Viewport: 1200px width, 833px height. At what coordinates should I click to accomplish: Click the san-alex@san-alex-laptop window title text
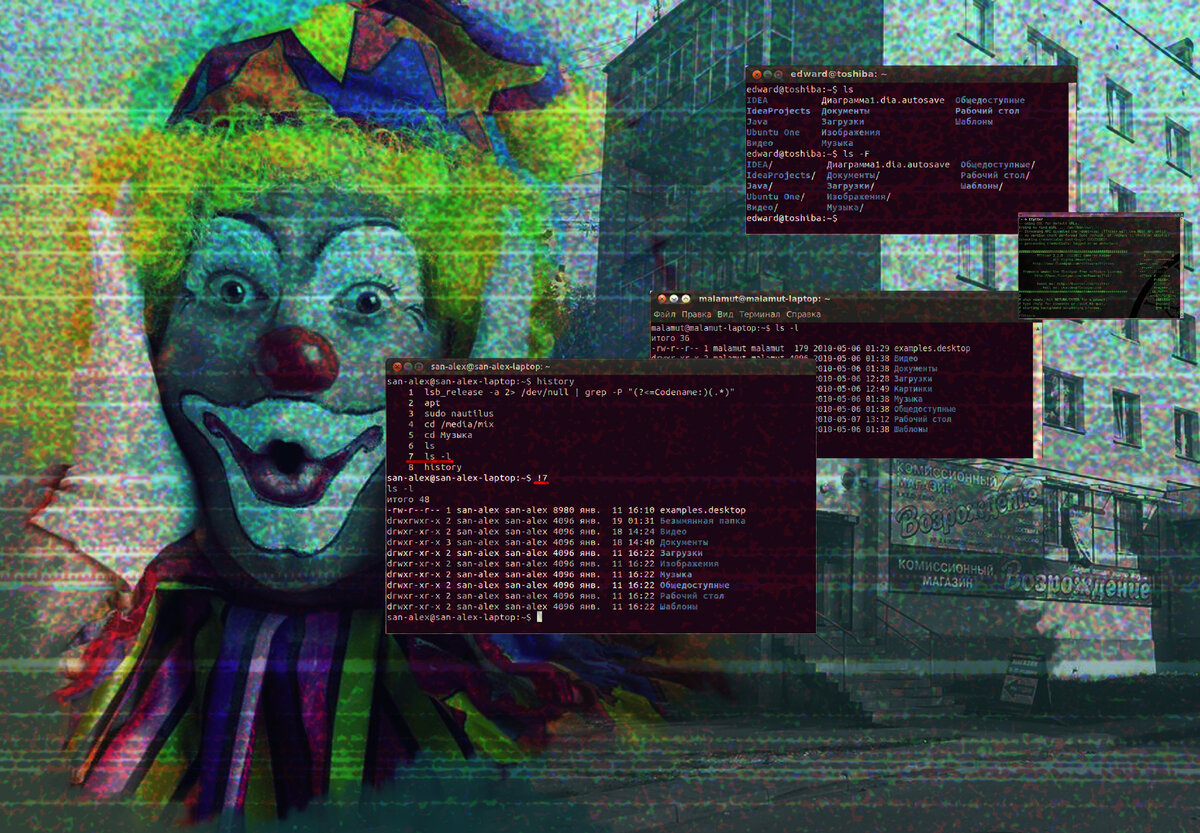[x=490, y=367]
